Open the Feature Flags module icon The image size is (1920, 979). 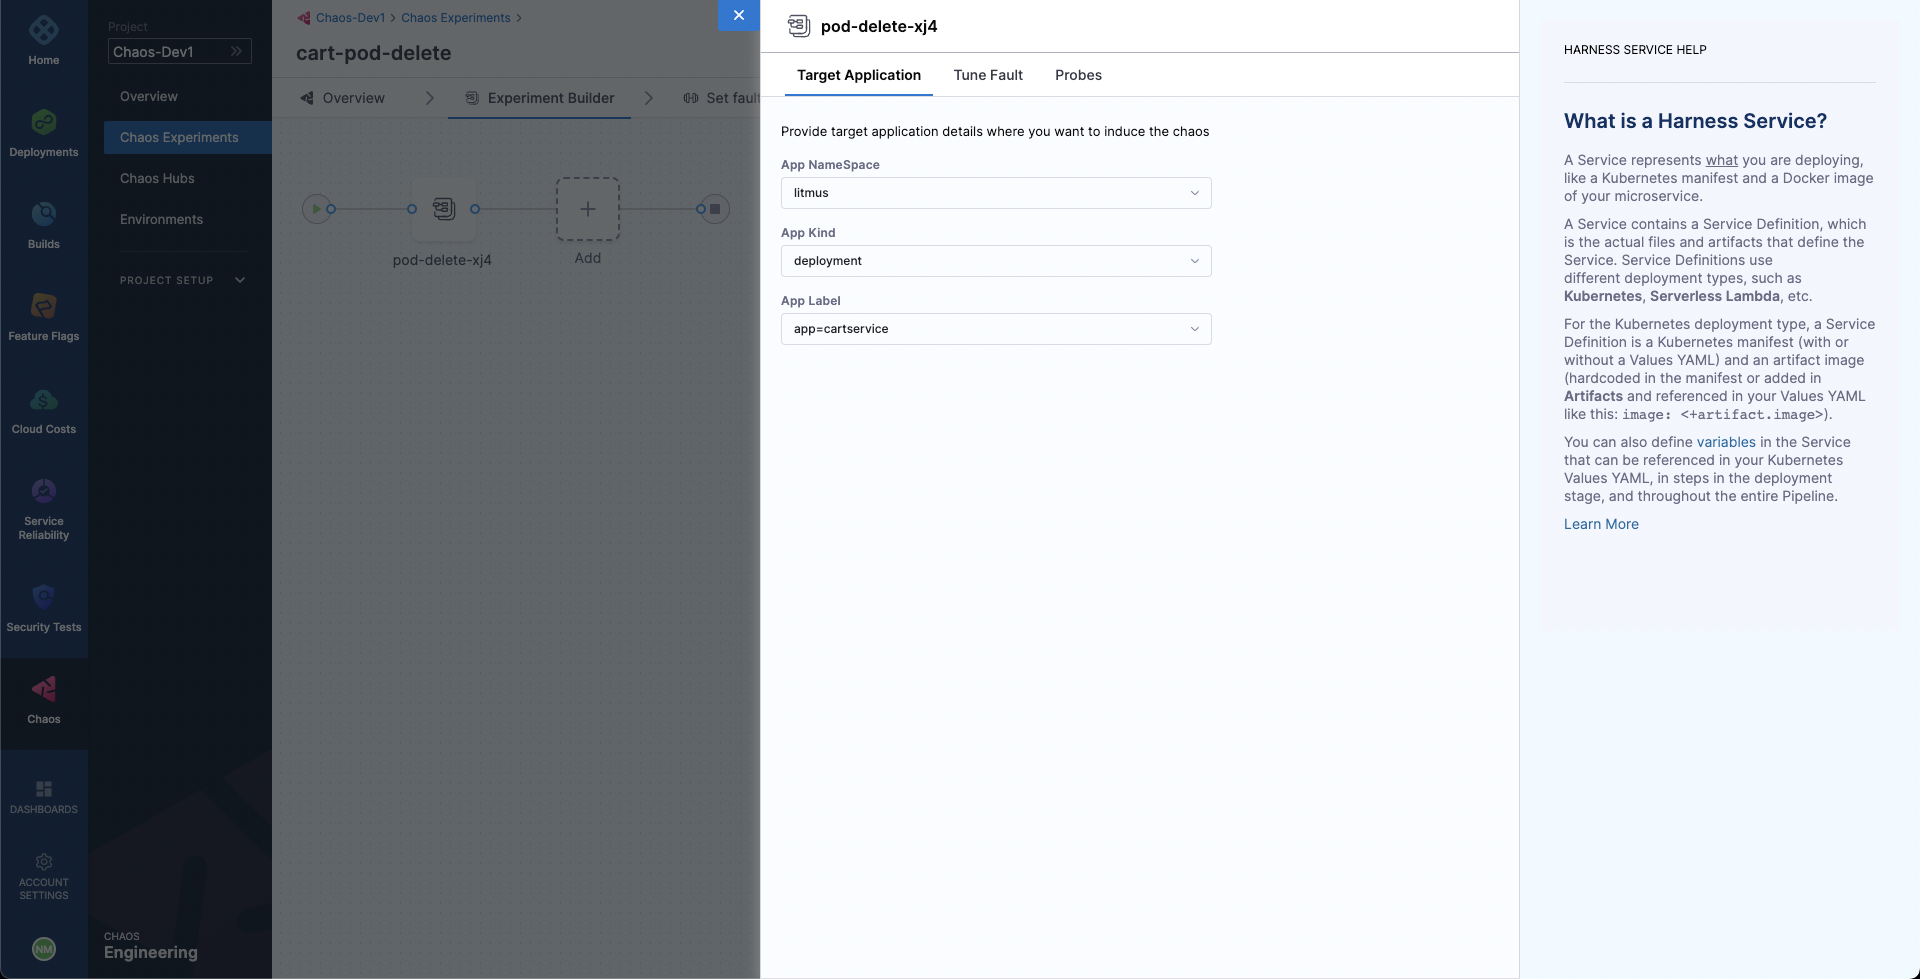[x=44, y=306]
